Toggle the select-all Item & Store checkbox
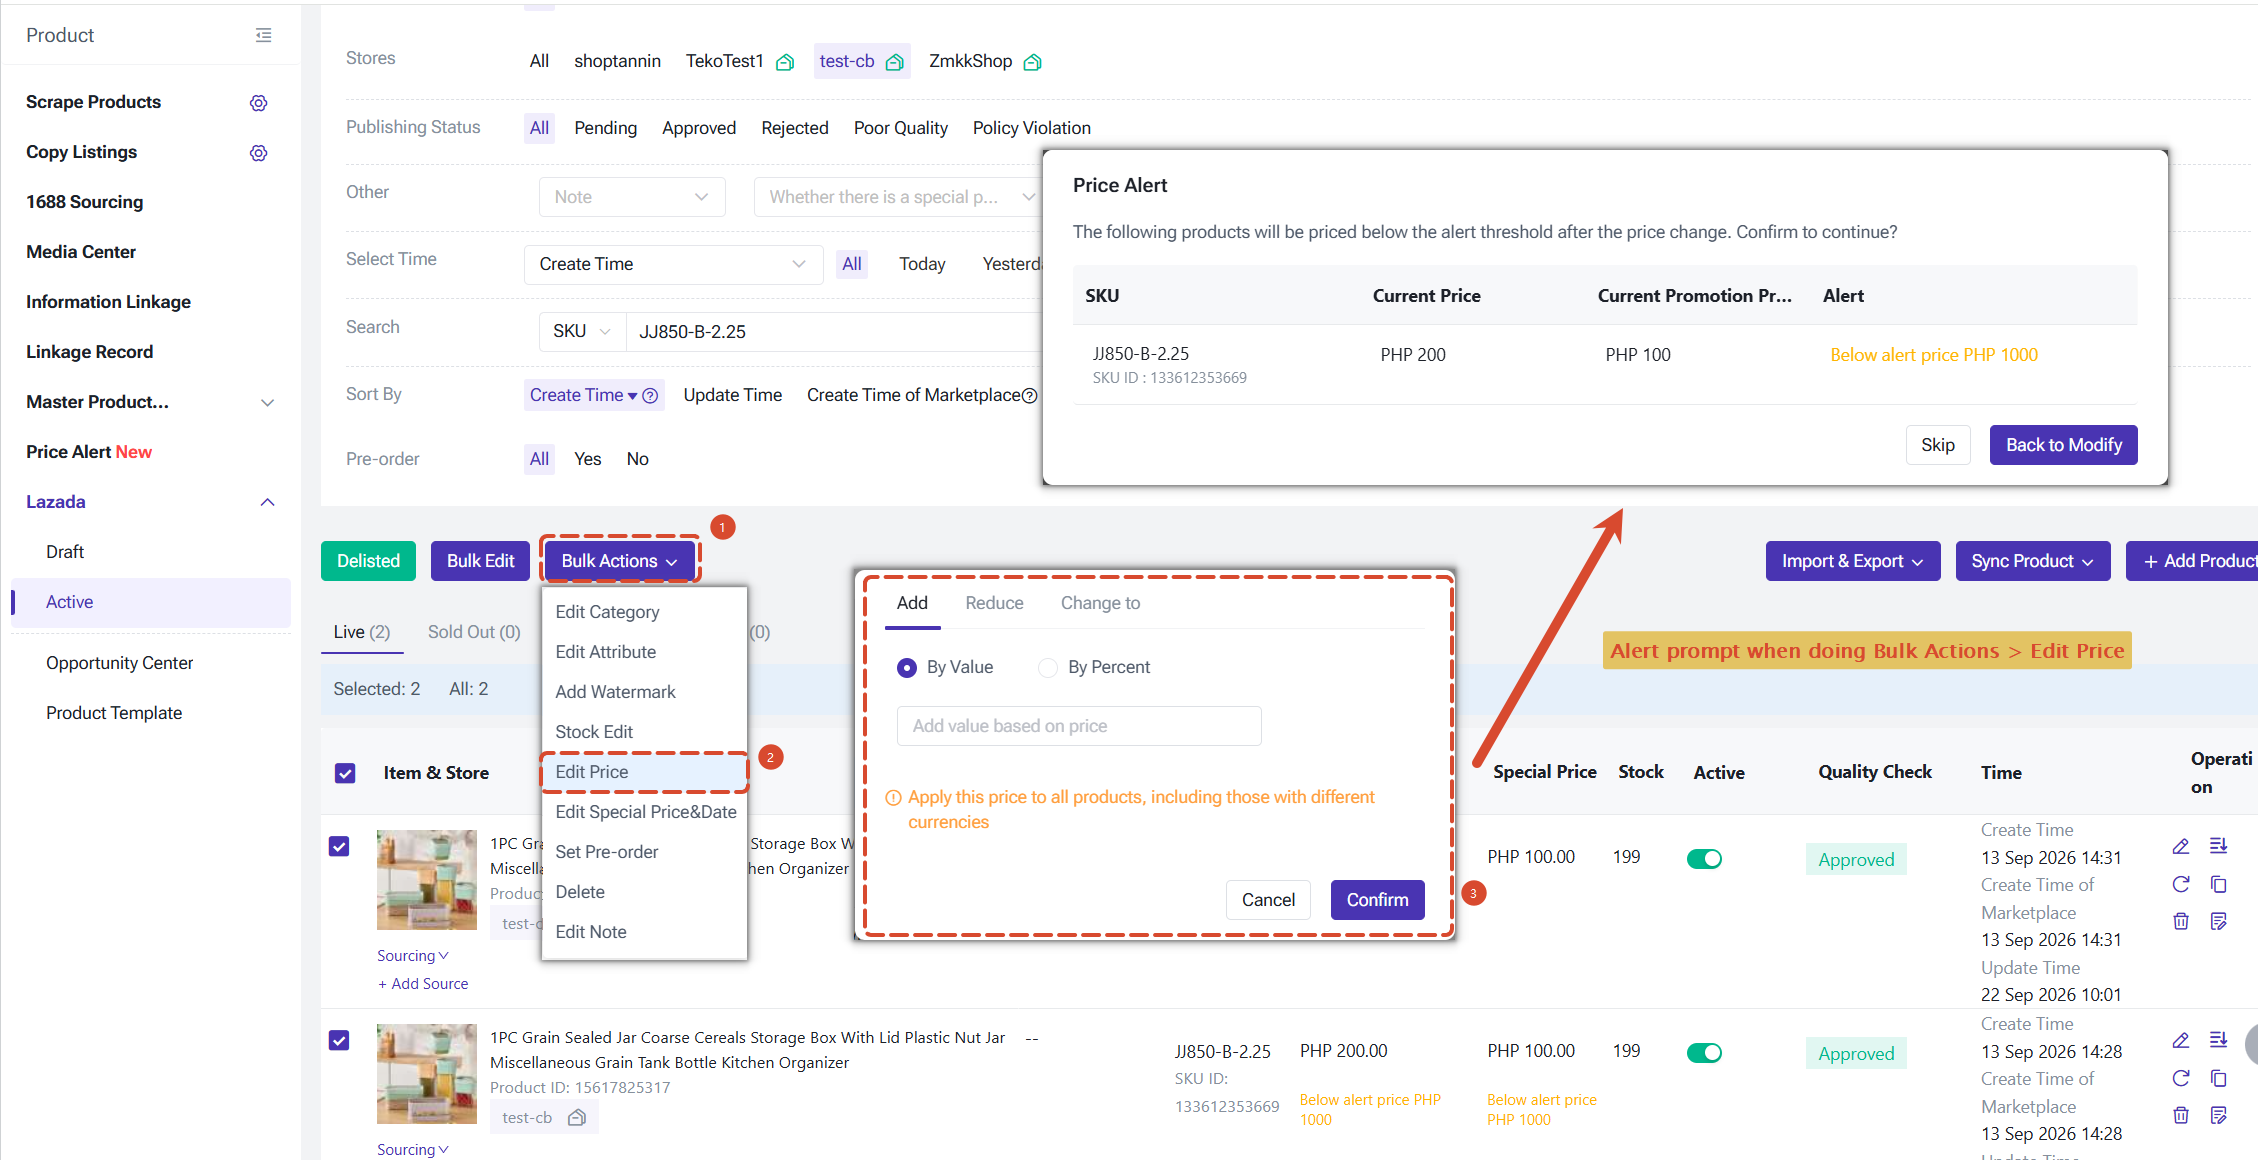 (345, 773)
